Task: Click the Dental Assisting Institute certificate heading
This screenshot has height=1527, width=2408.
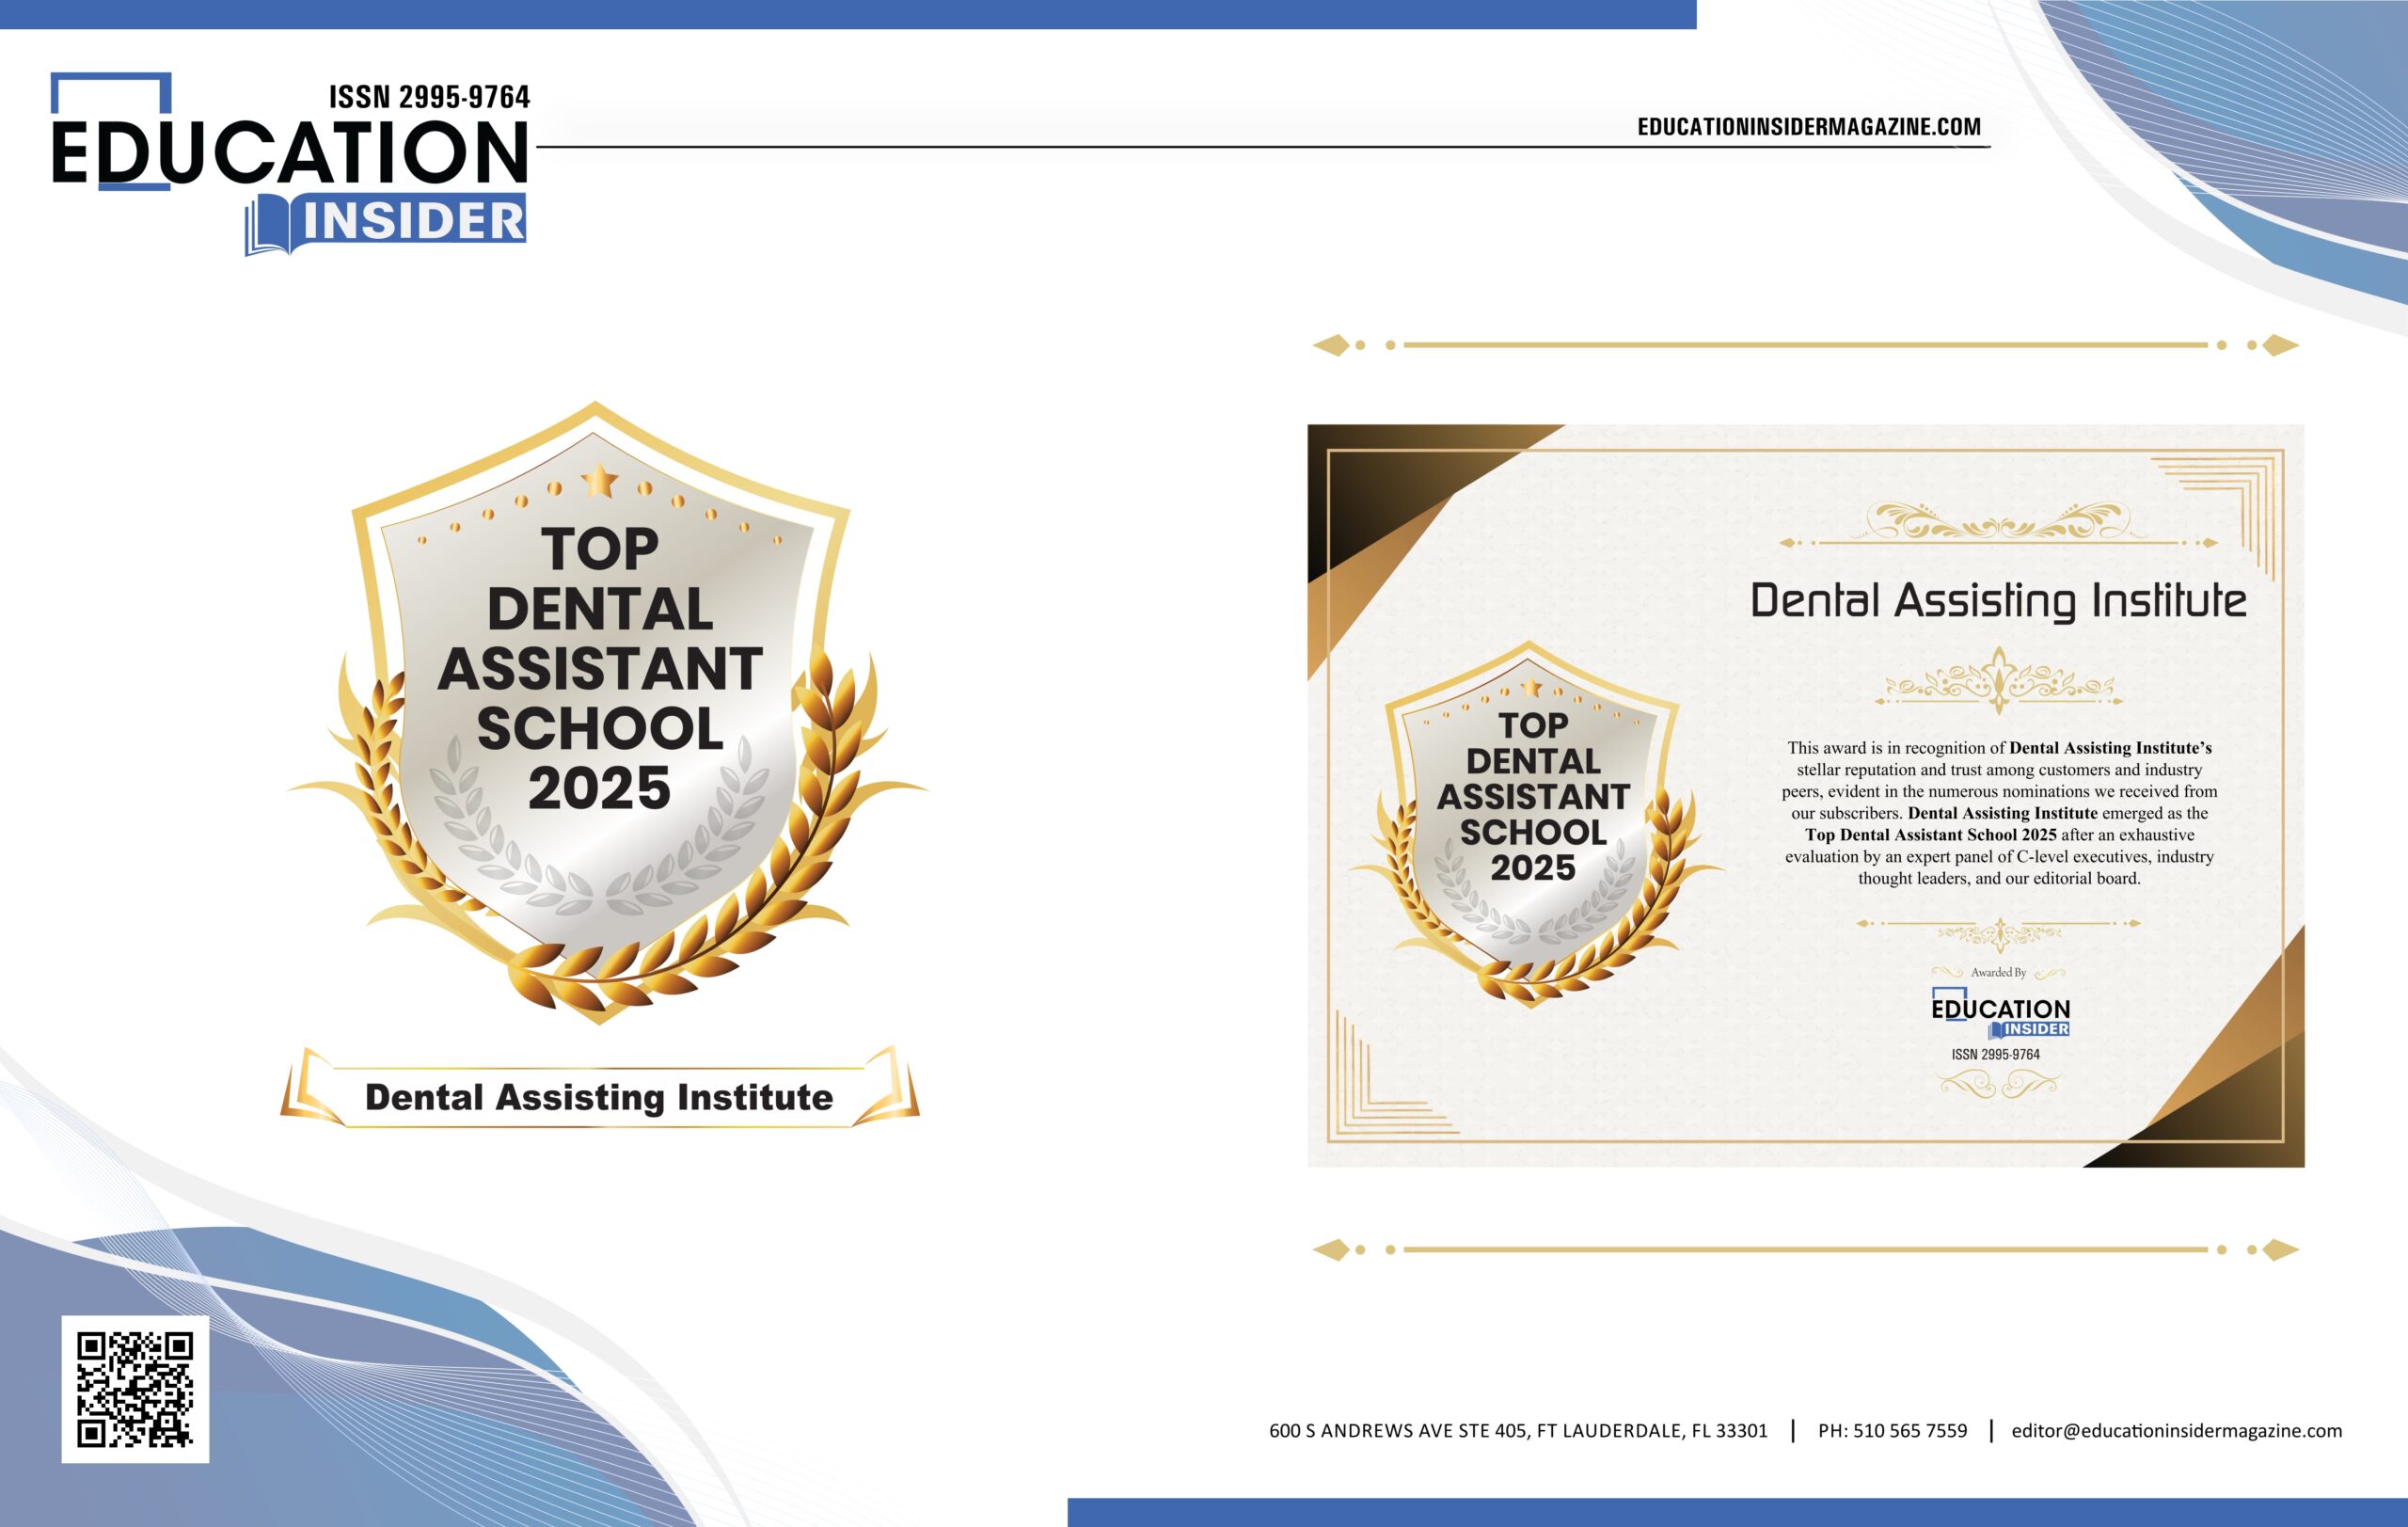Action: [1998, 600]
